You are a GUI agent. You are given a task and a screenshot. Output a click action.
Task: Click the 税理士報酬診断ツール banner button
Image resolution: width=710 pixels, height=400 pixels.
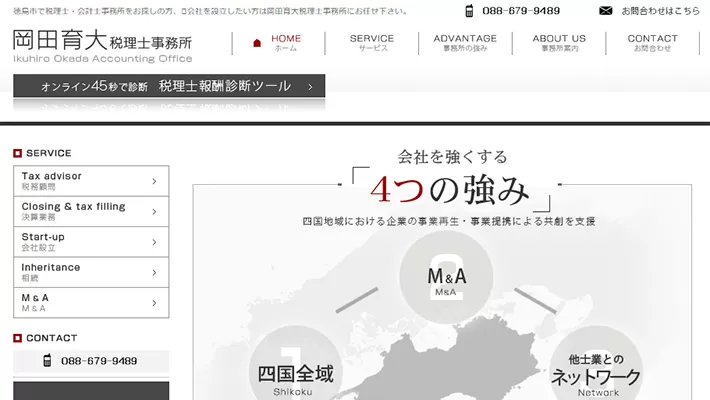169,87
